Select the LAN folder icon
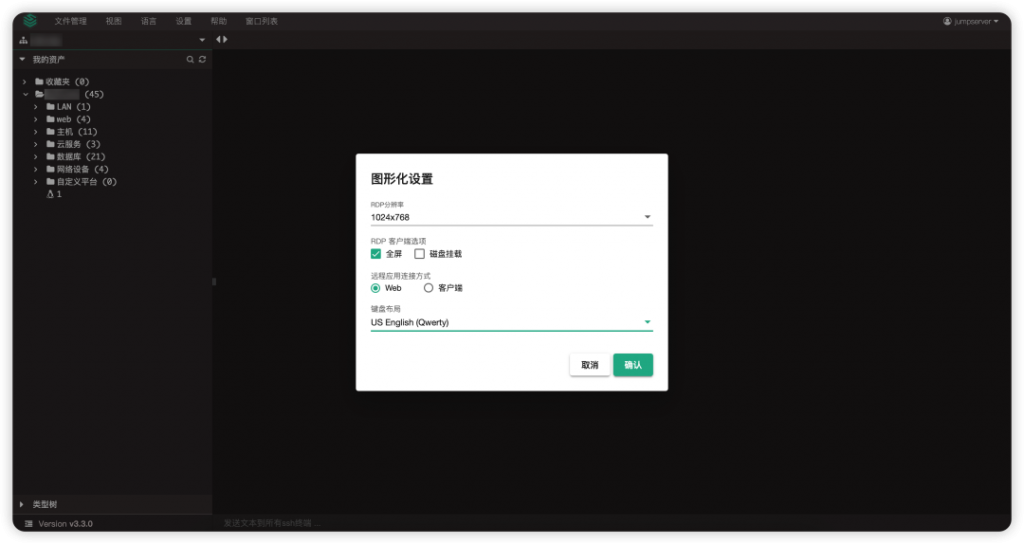This screenshot has width=1024, height=544. tap(50, 106)
